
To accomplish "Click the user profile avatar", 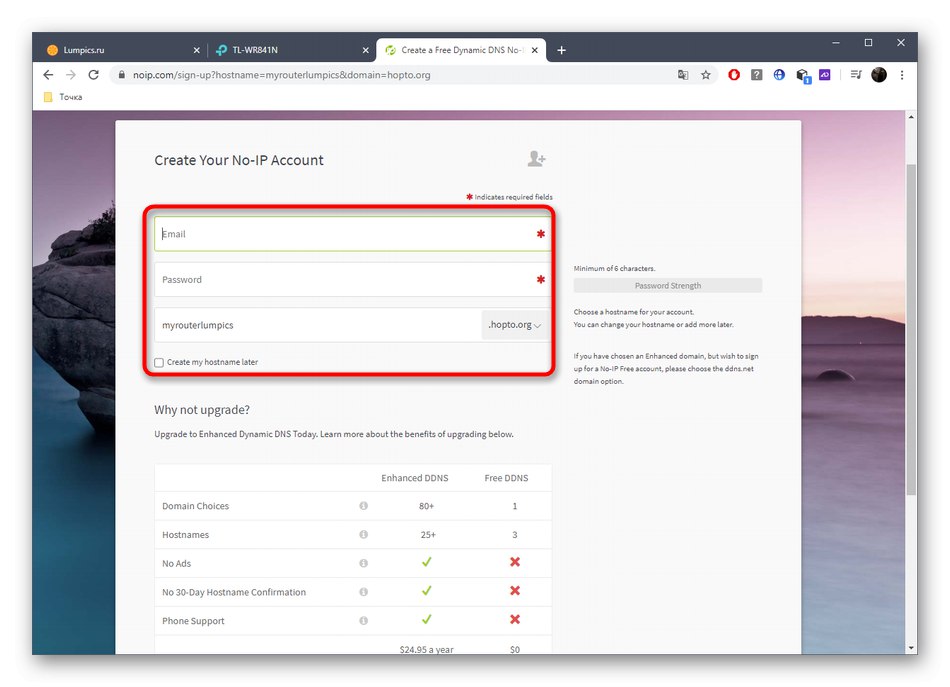I will coord(879,75).
